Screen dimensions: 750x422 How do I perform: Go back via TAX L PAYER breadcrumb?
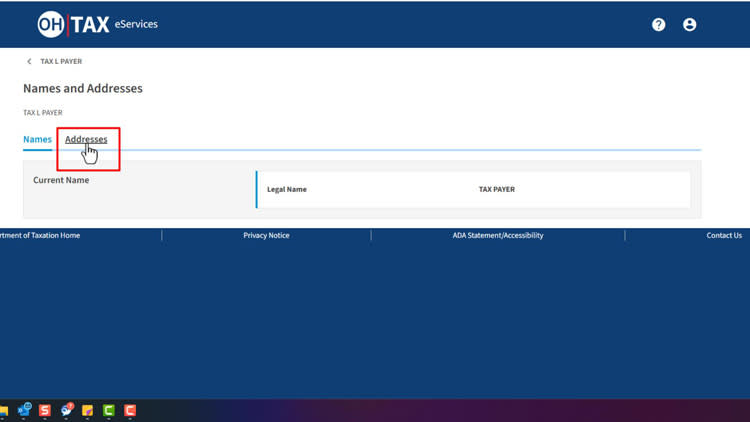click(x=61, y=62)
